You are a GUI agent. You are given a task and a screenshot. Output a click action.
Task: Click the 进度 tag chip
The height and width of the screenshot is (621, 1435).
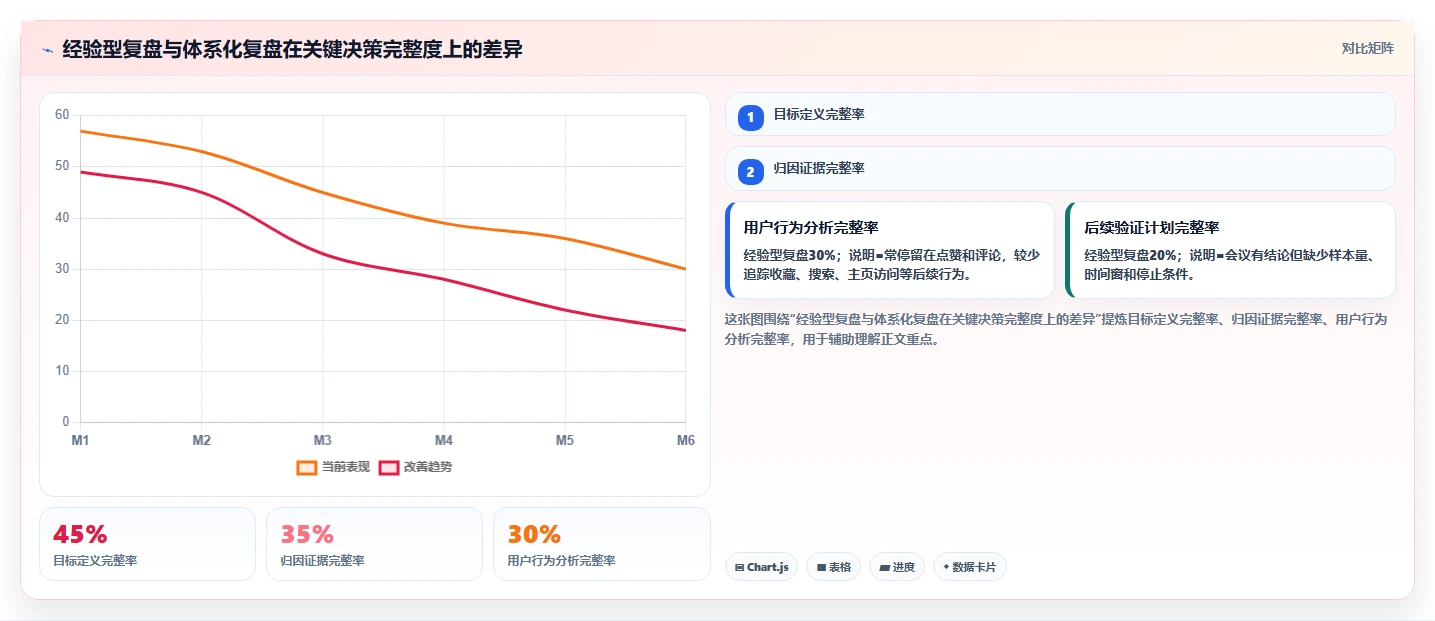897,567
